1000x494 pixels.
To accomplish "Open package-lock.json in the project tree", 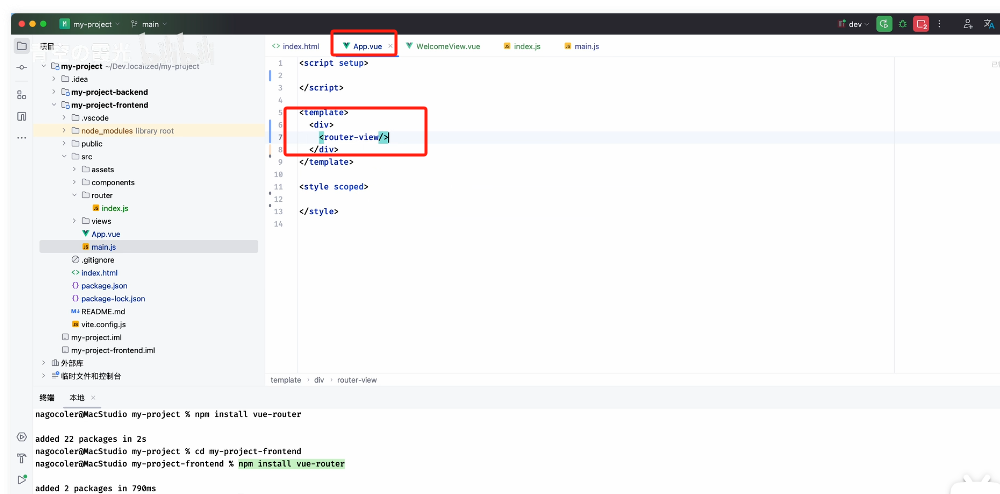I will click(x=108, y=298).
